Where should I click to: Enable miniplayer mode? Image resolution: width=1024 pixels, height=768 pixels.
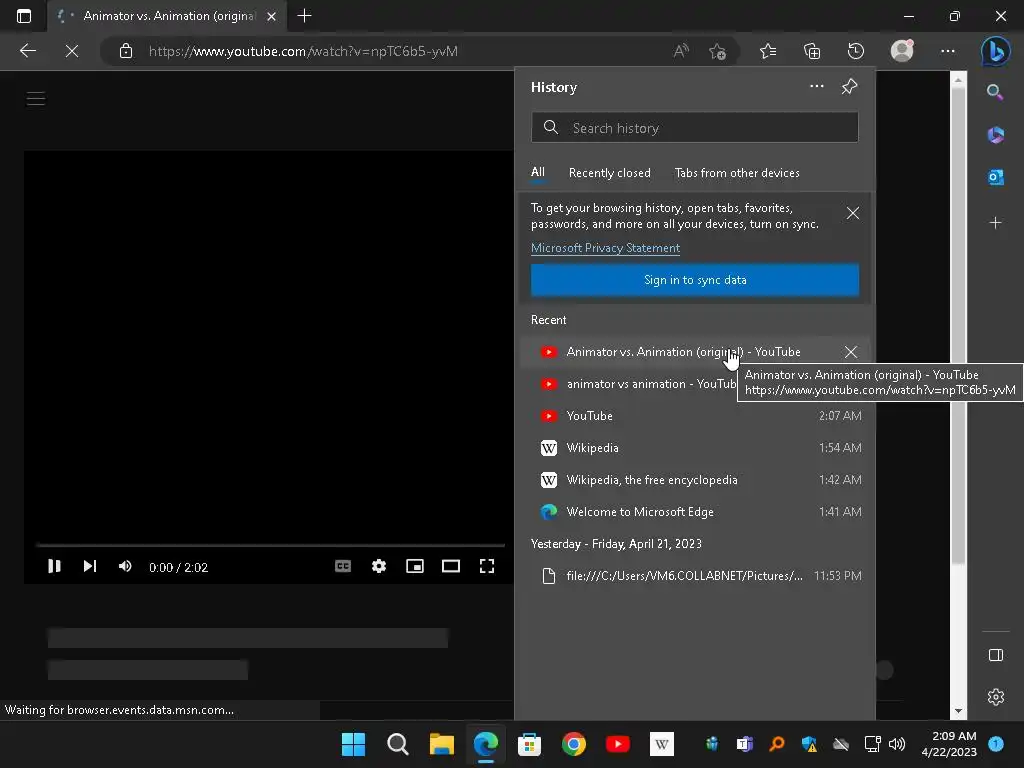tap(415, 566)
